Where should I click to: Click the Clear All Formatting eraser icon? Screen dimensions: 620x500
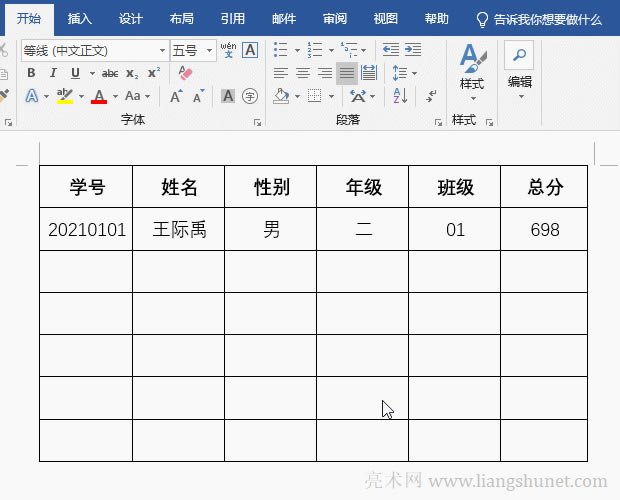[185, 73]
